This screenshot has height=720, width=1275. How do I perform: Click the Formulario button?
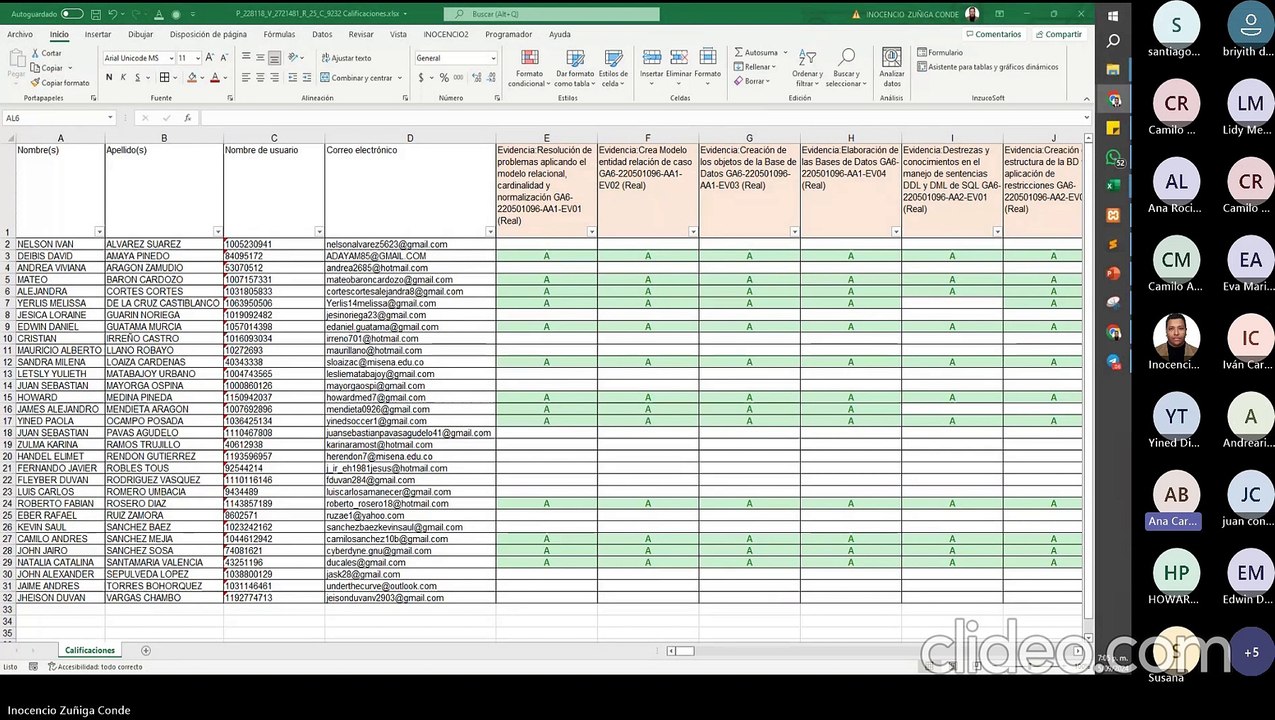click(x=941, y=53)
